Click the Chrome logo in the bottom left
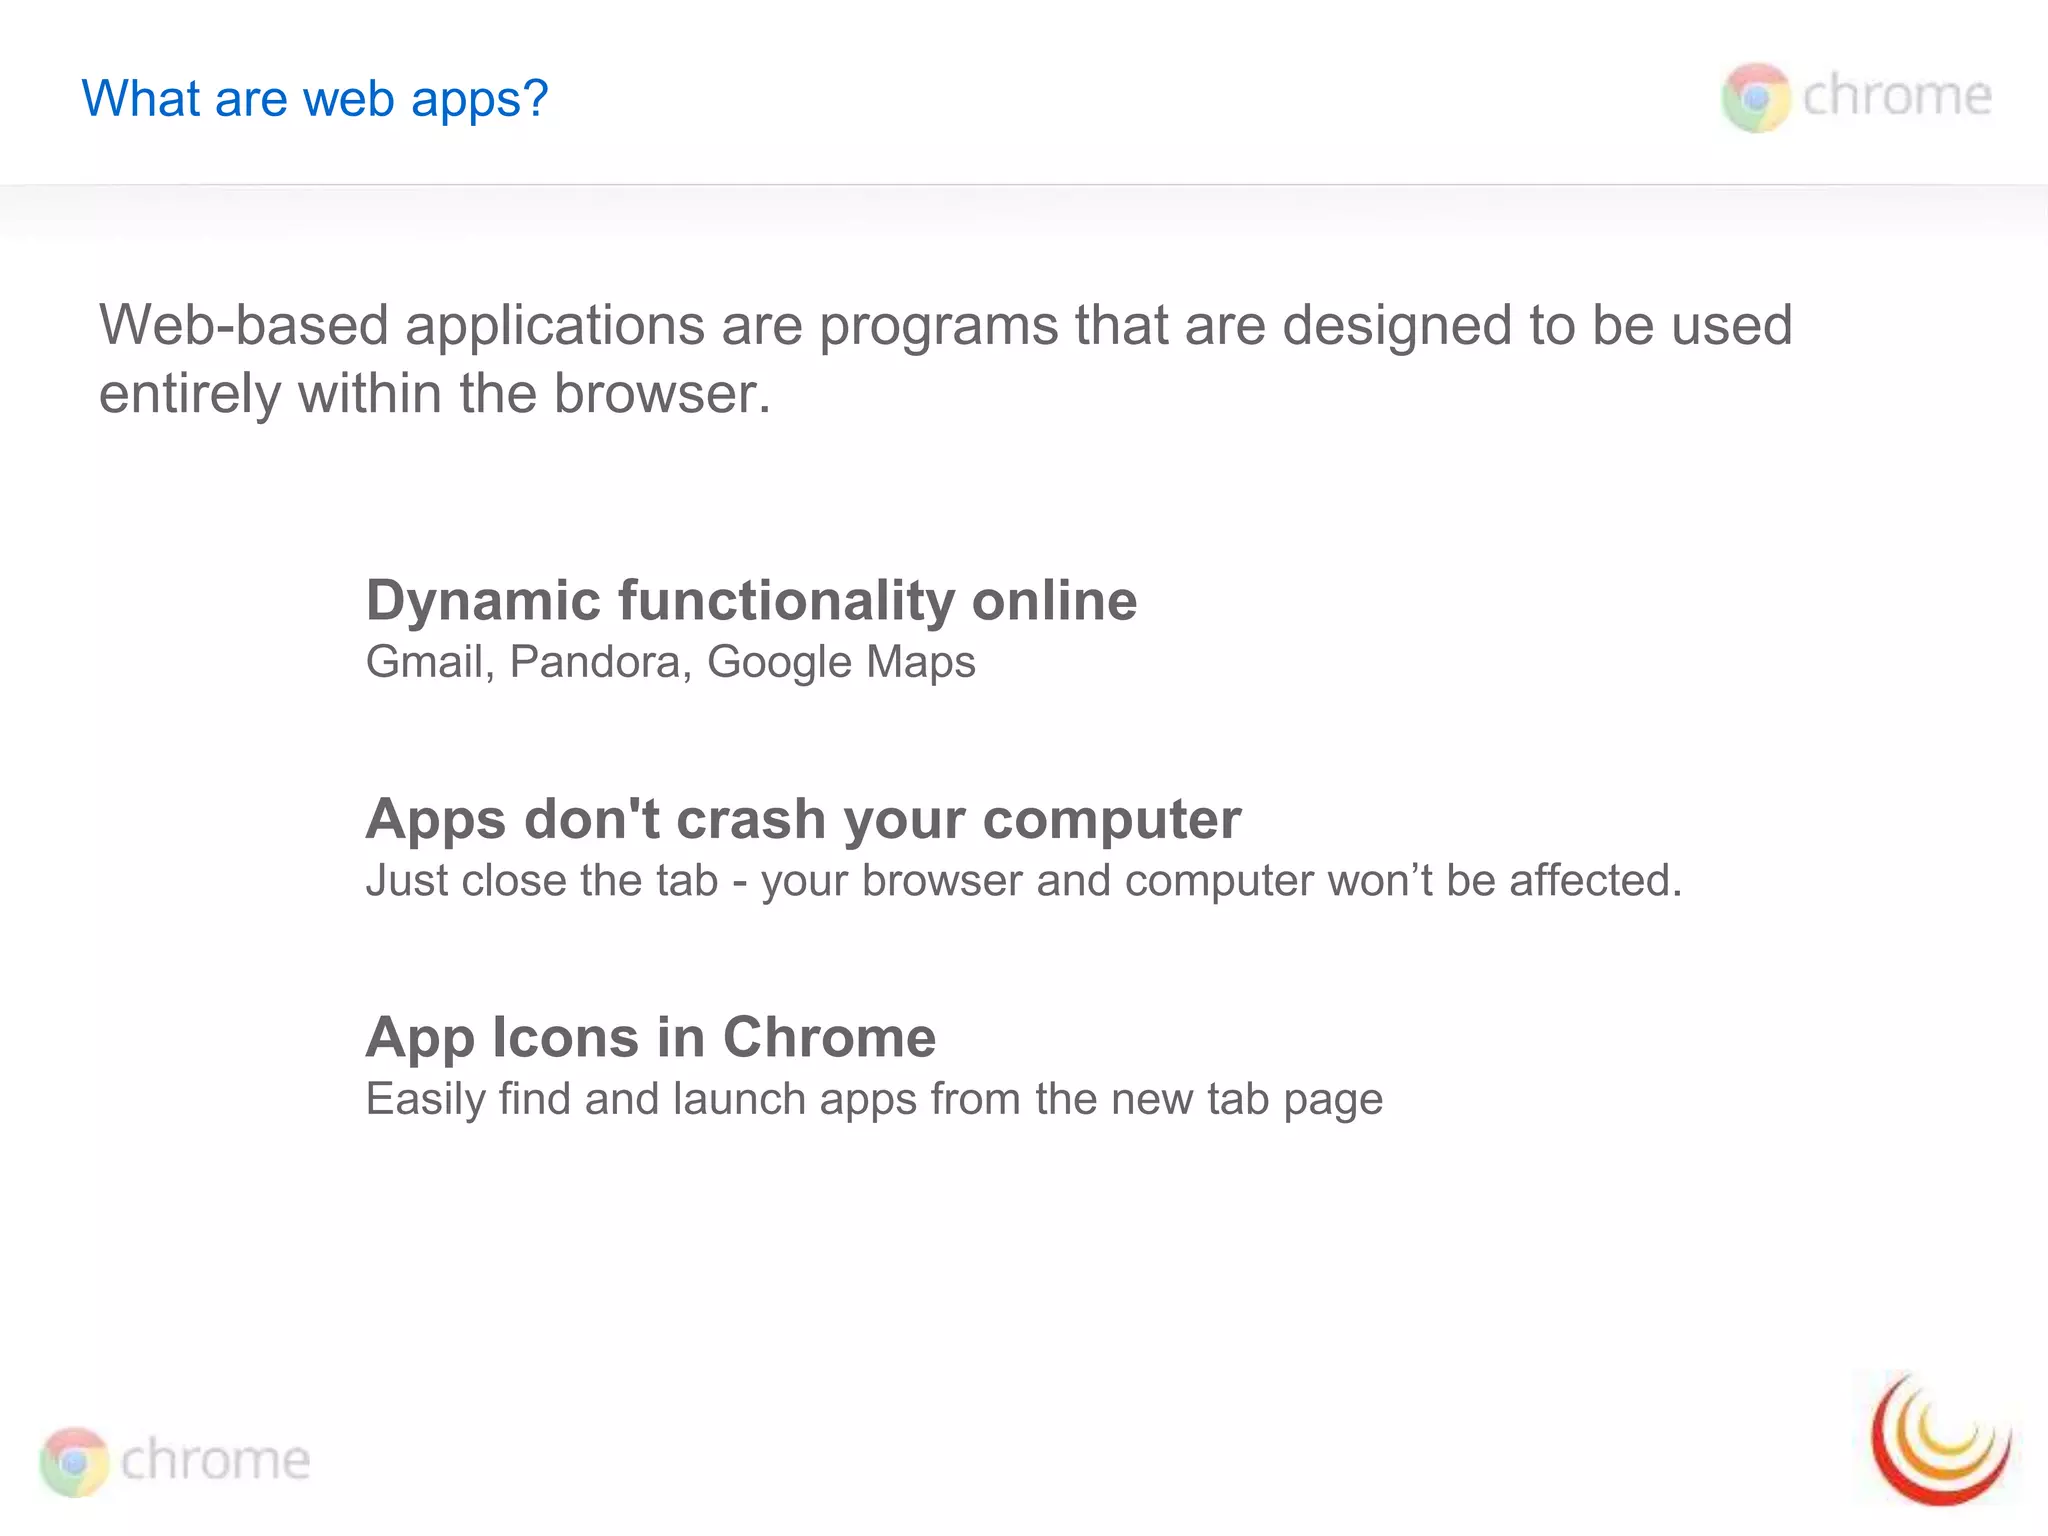The image size is (2048, 1536). click(175, 1461)
